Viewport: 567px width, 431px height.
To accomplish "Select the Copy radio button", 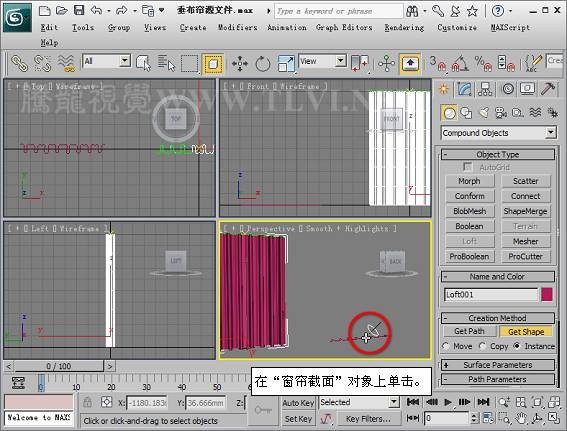I will [482, 346].
